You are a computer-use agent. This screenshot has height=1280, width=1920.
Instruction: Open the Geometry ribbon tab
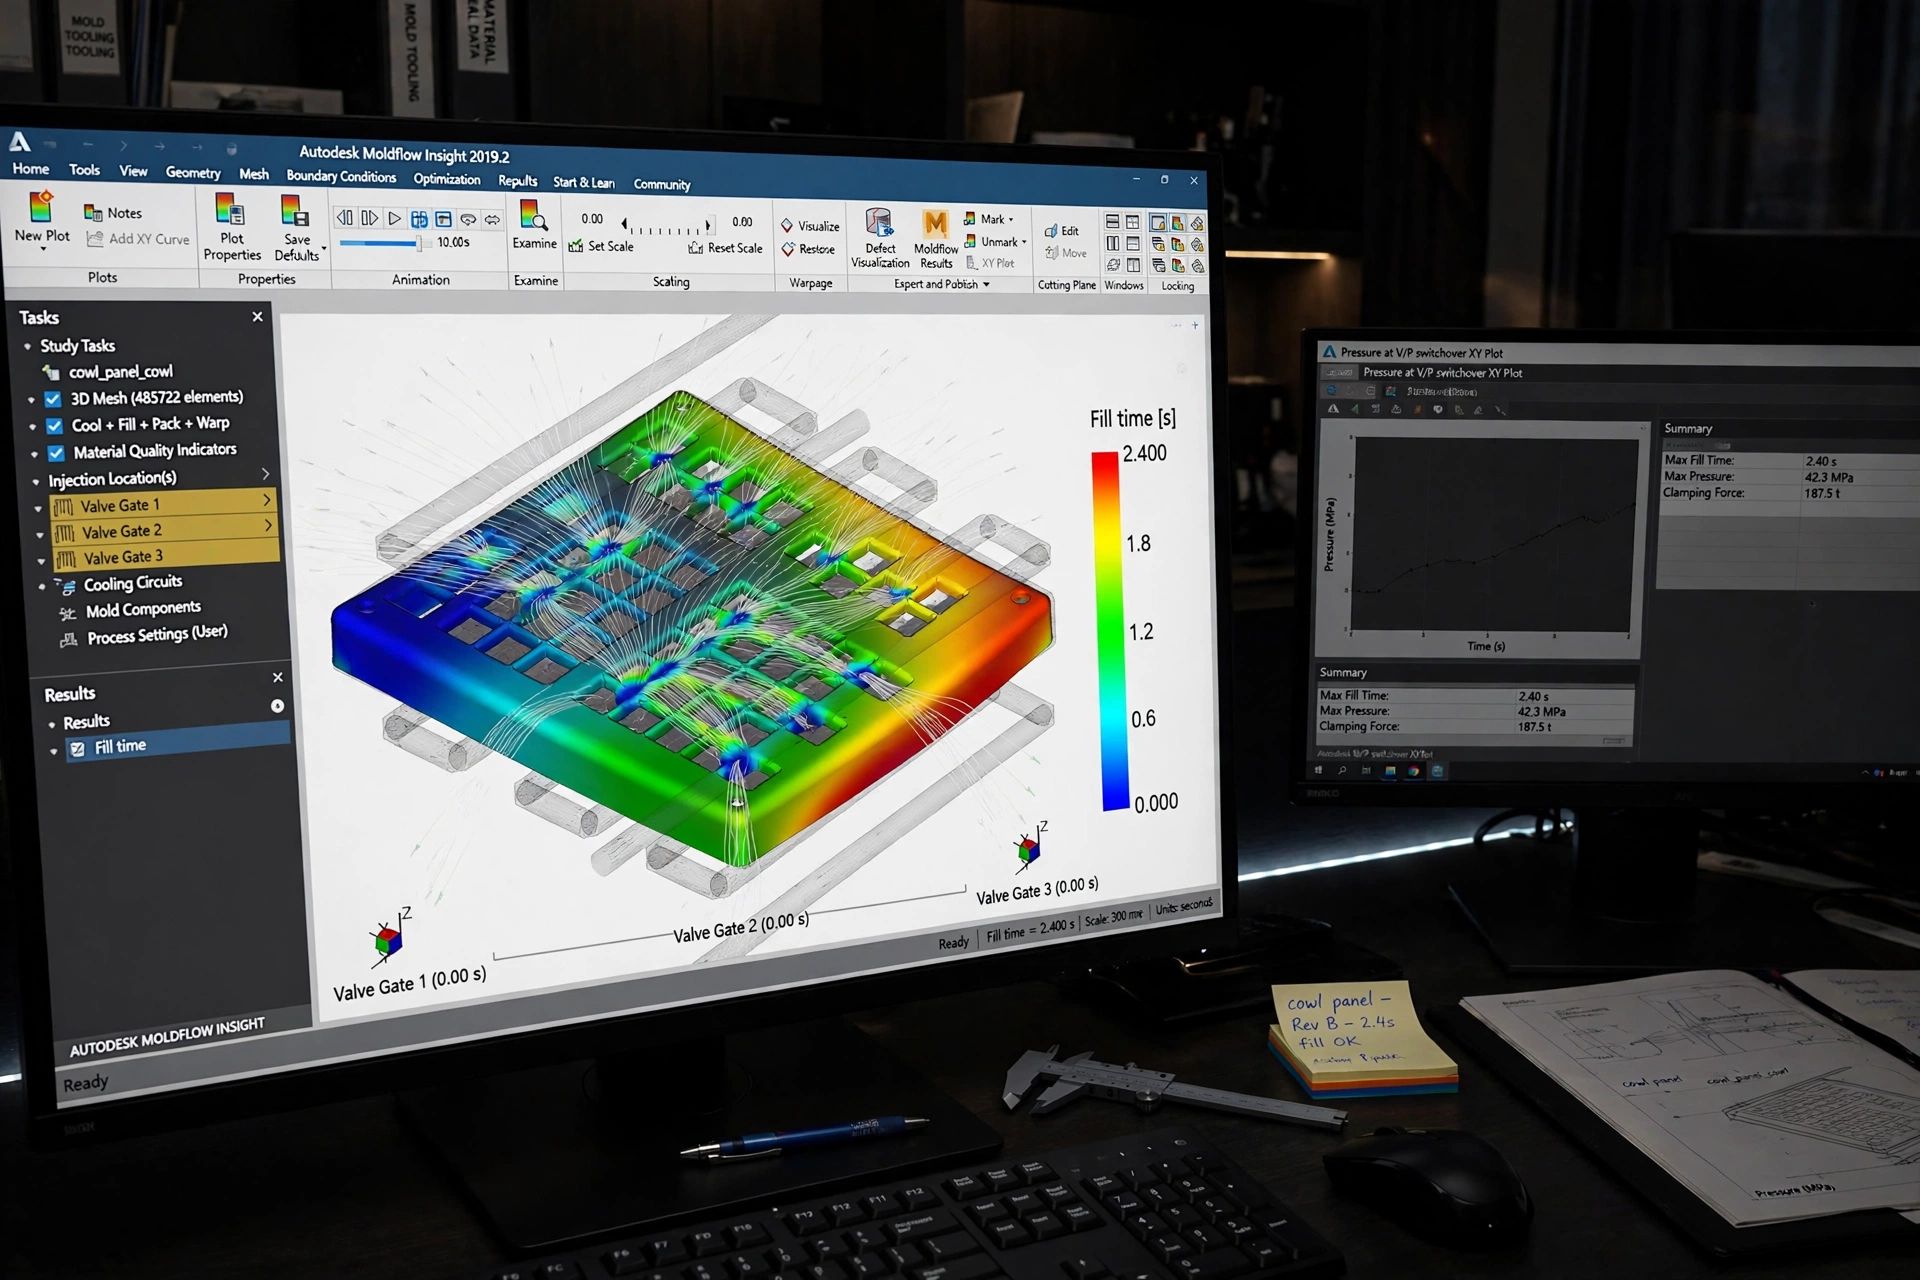click(x=193, y=173)
